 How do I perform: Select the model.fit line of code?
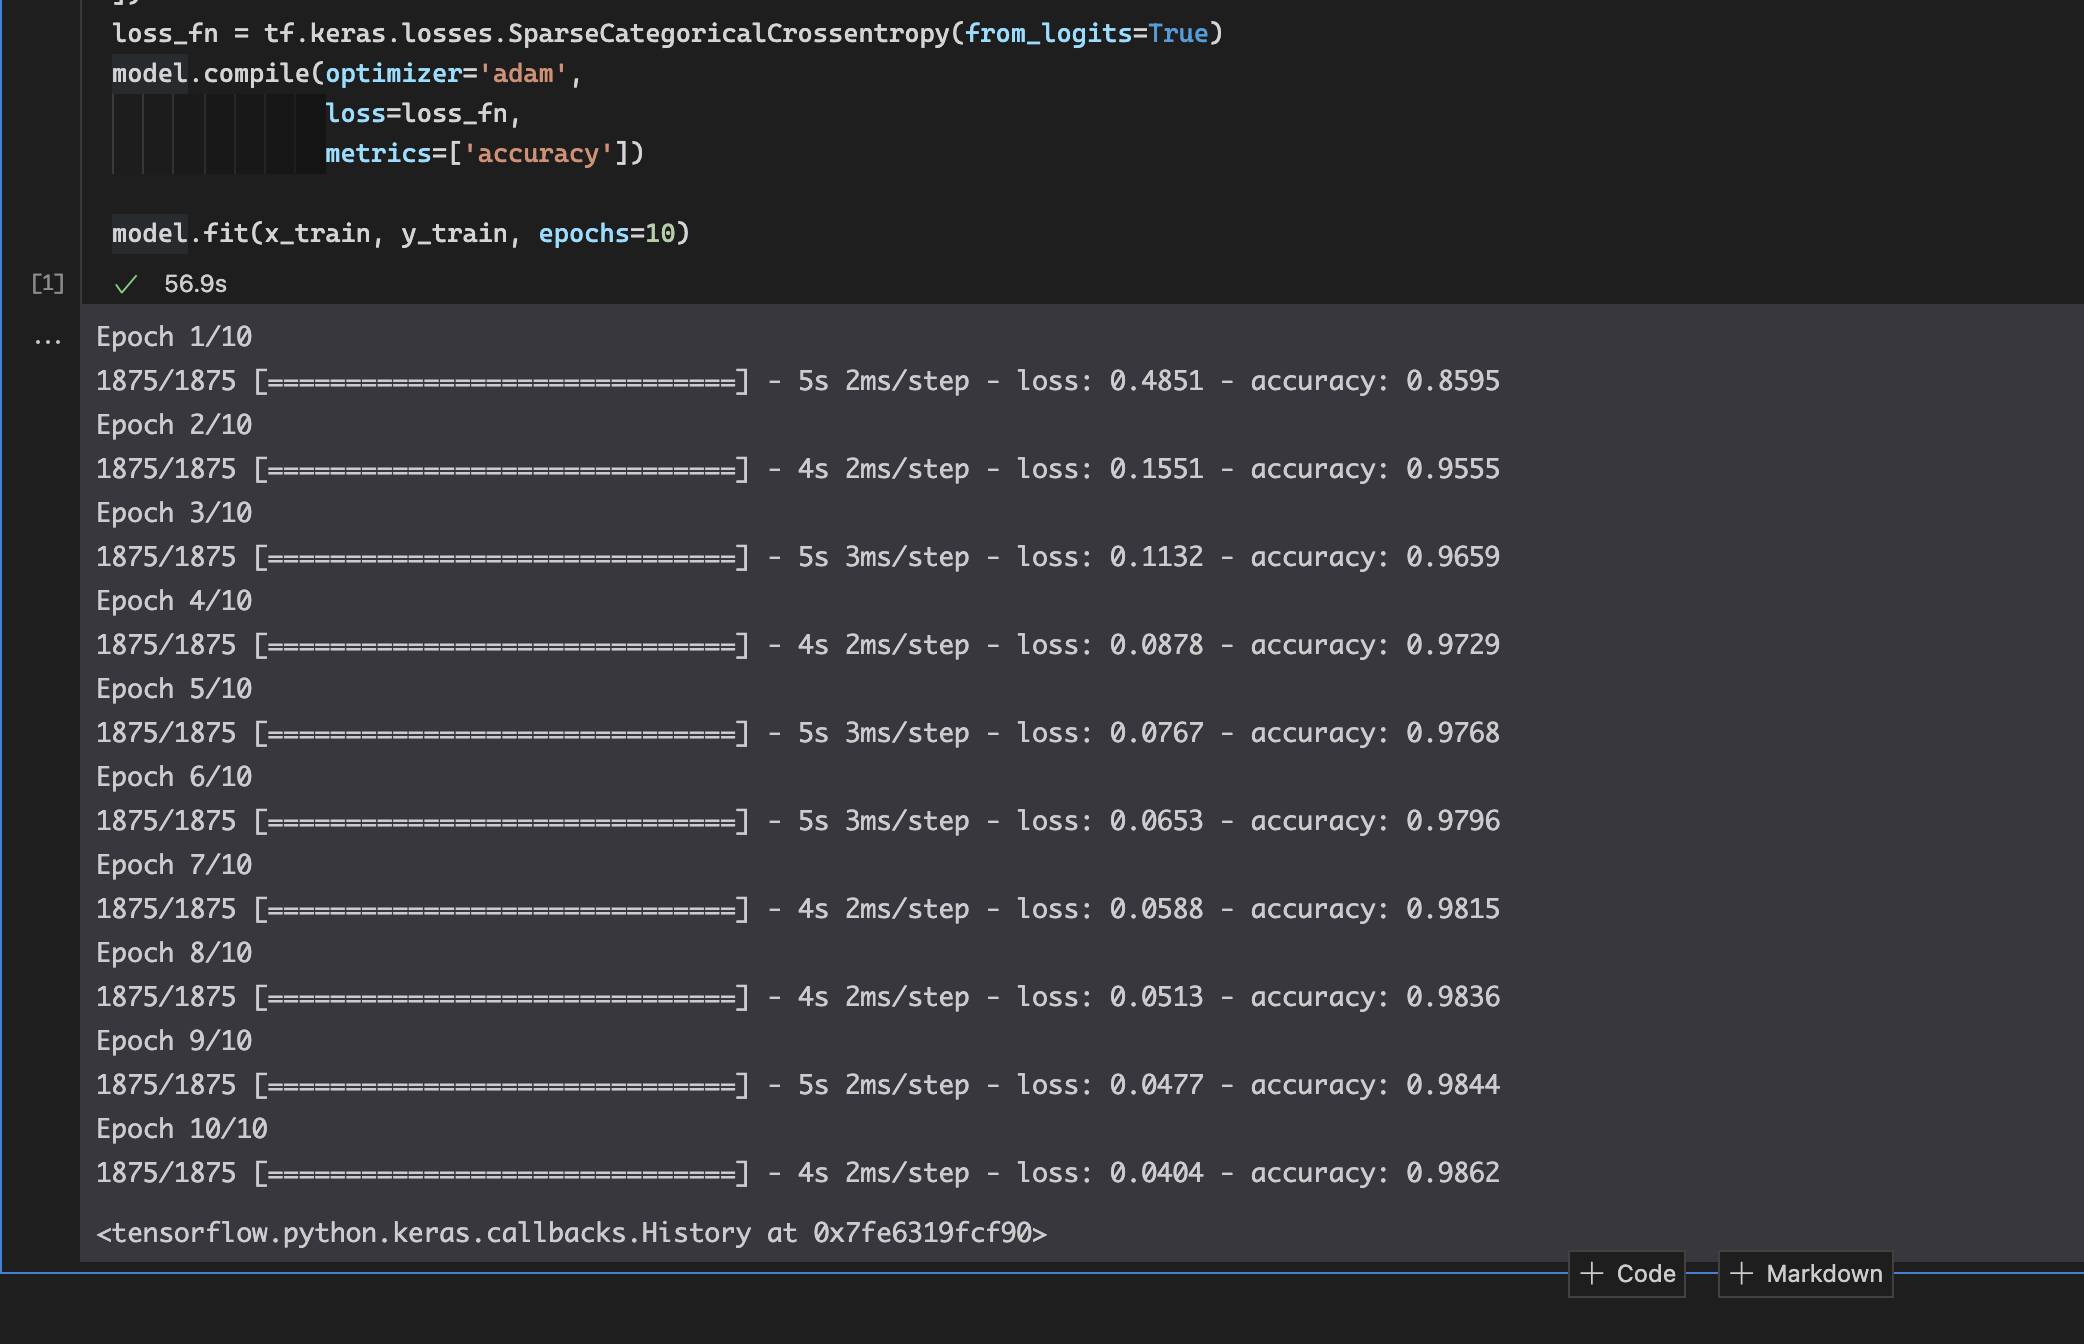400,232
